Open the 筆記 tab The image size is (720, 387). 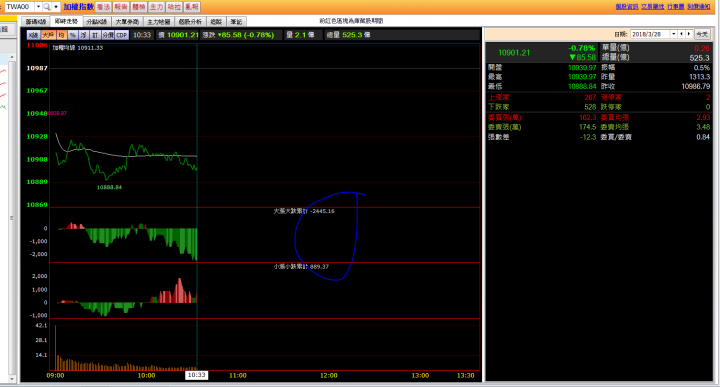point(236,22)
